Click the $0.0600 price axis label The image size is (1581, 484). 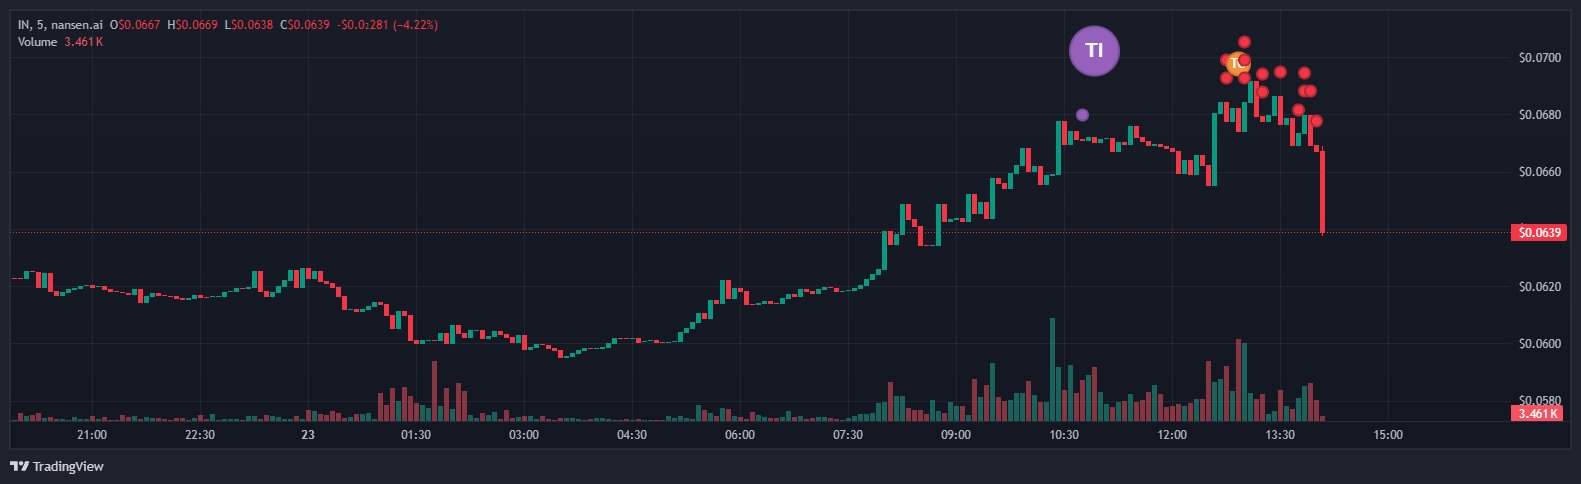(1539, 344)
